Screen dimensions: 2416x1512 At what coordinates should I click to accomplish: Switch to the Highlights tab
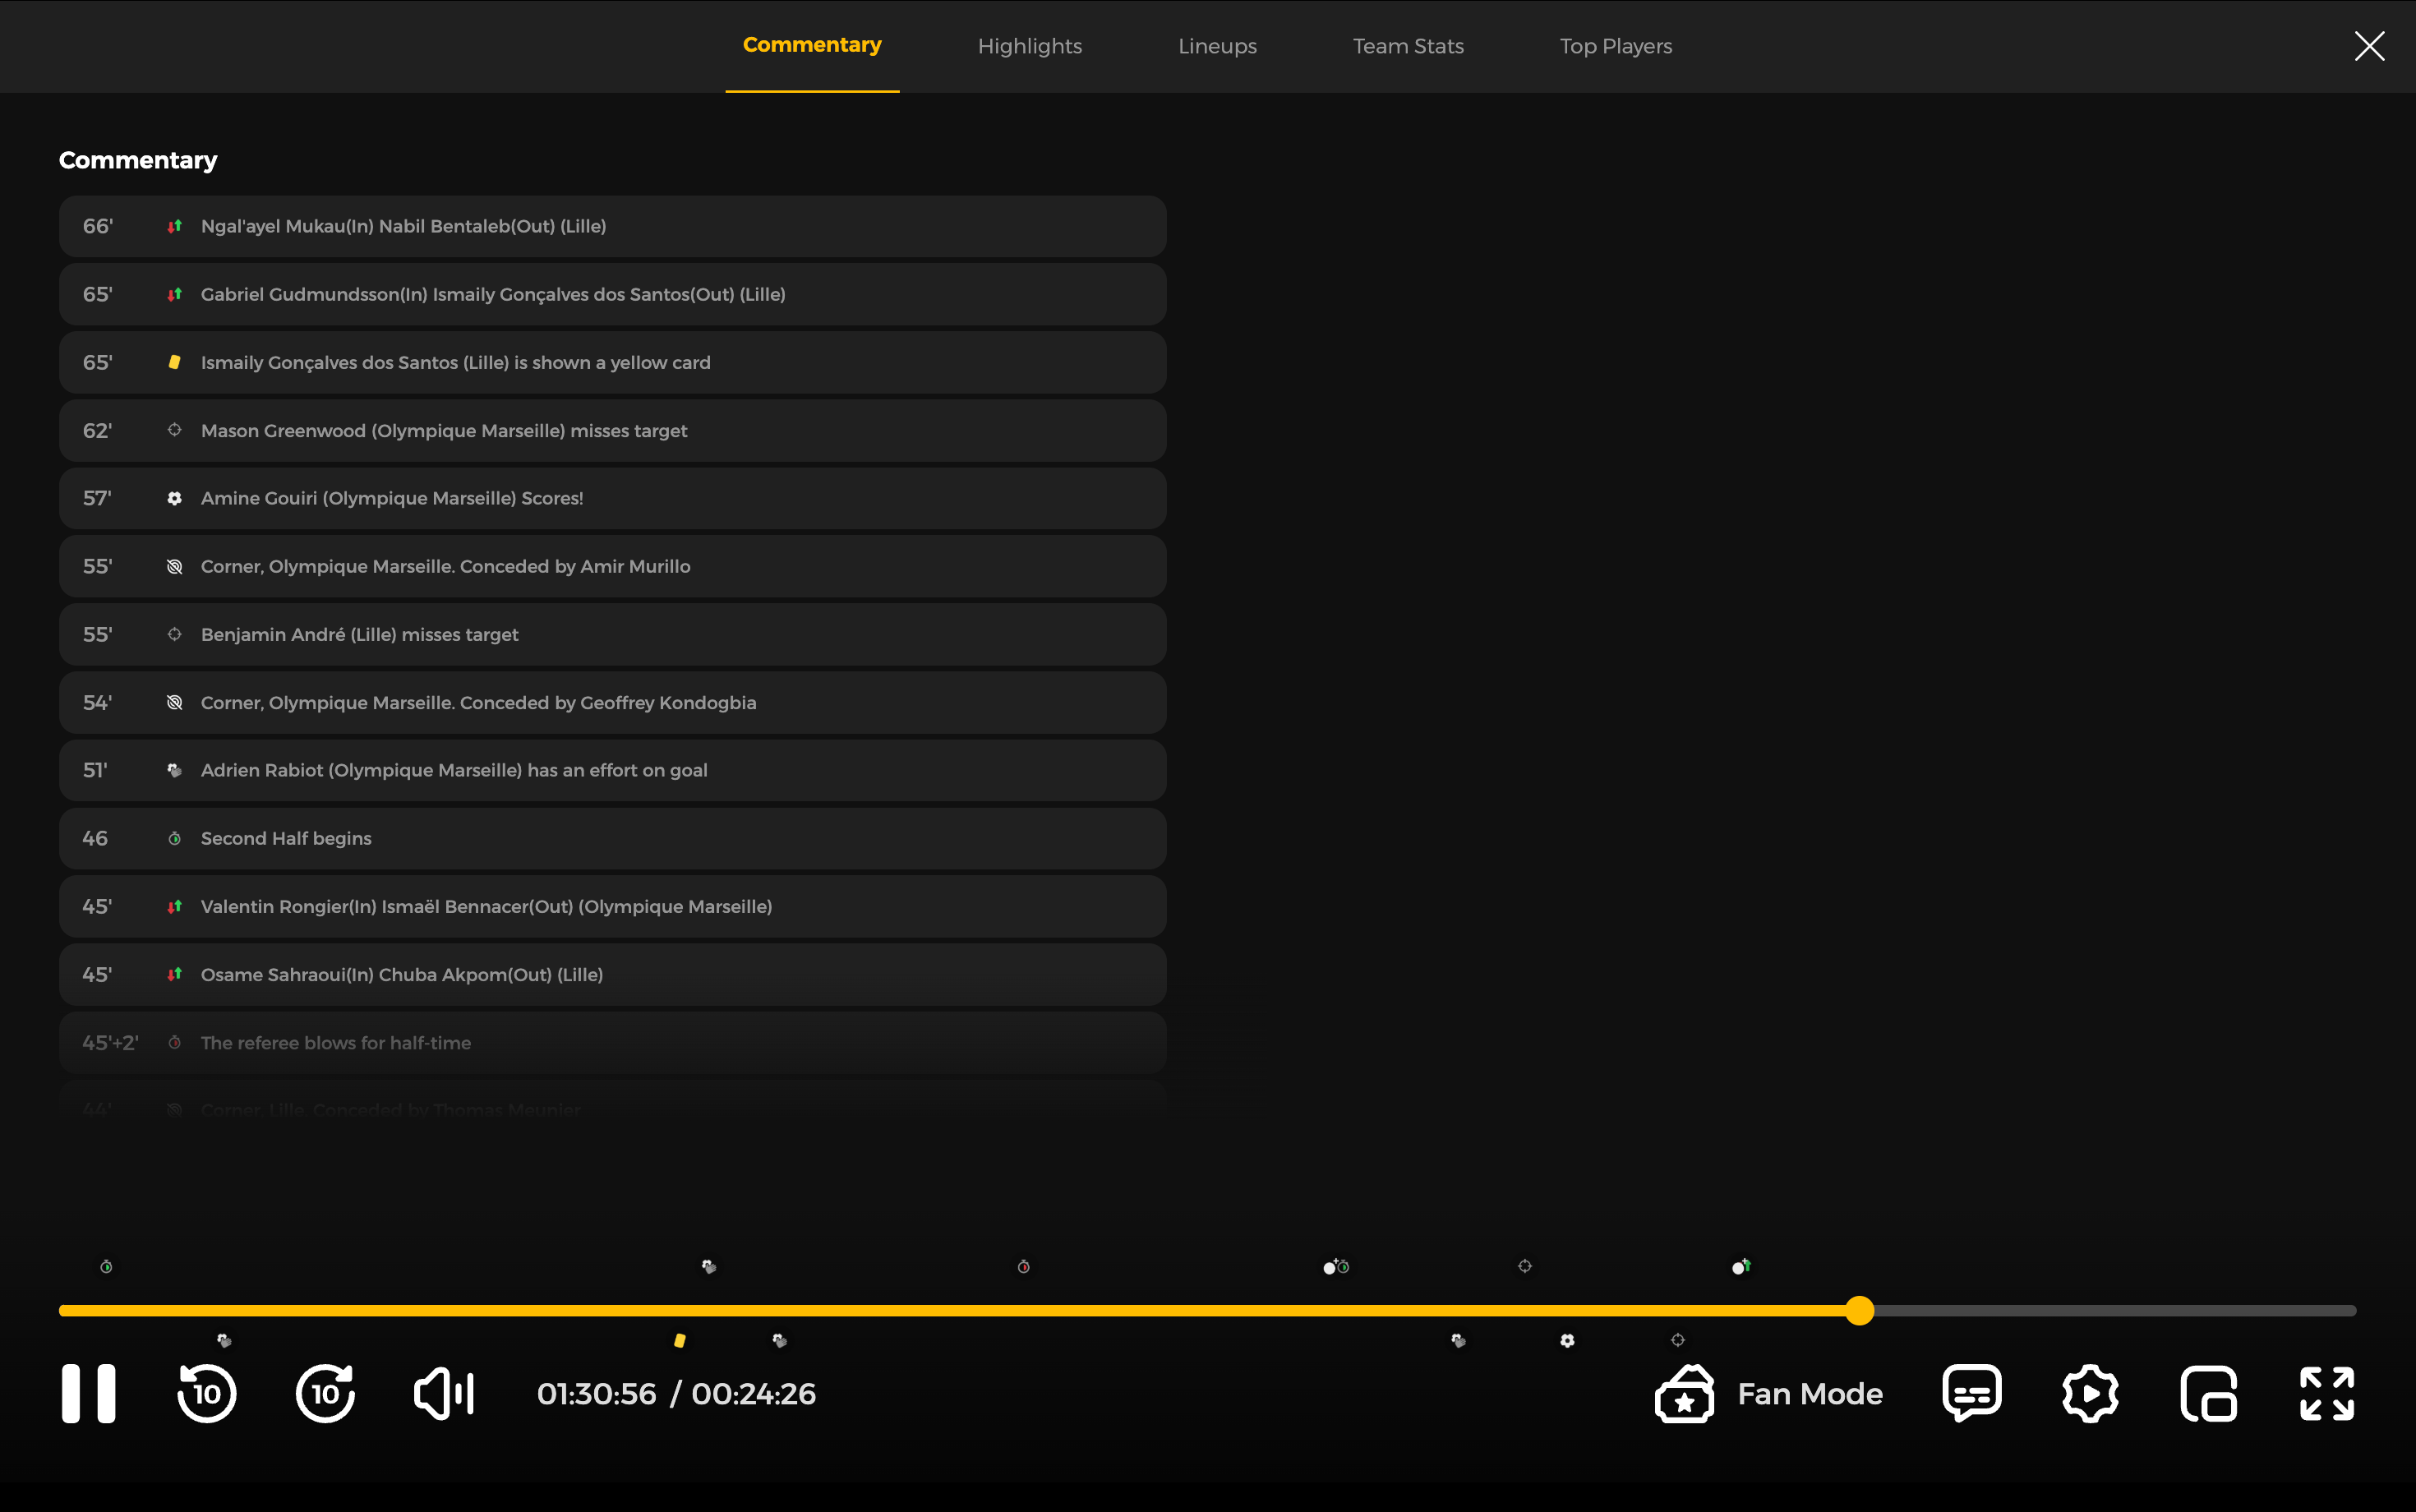pyautogui.click(x=1030, y=46)
